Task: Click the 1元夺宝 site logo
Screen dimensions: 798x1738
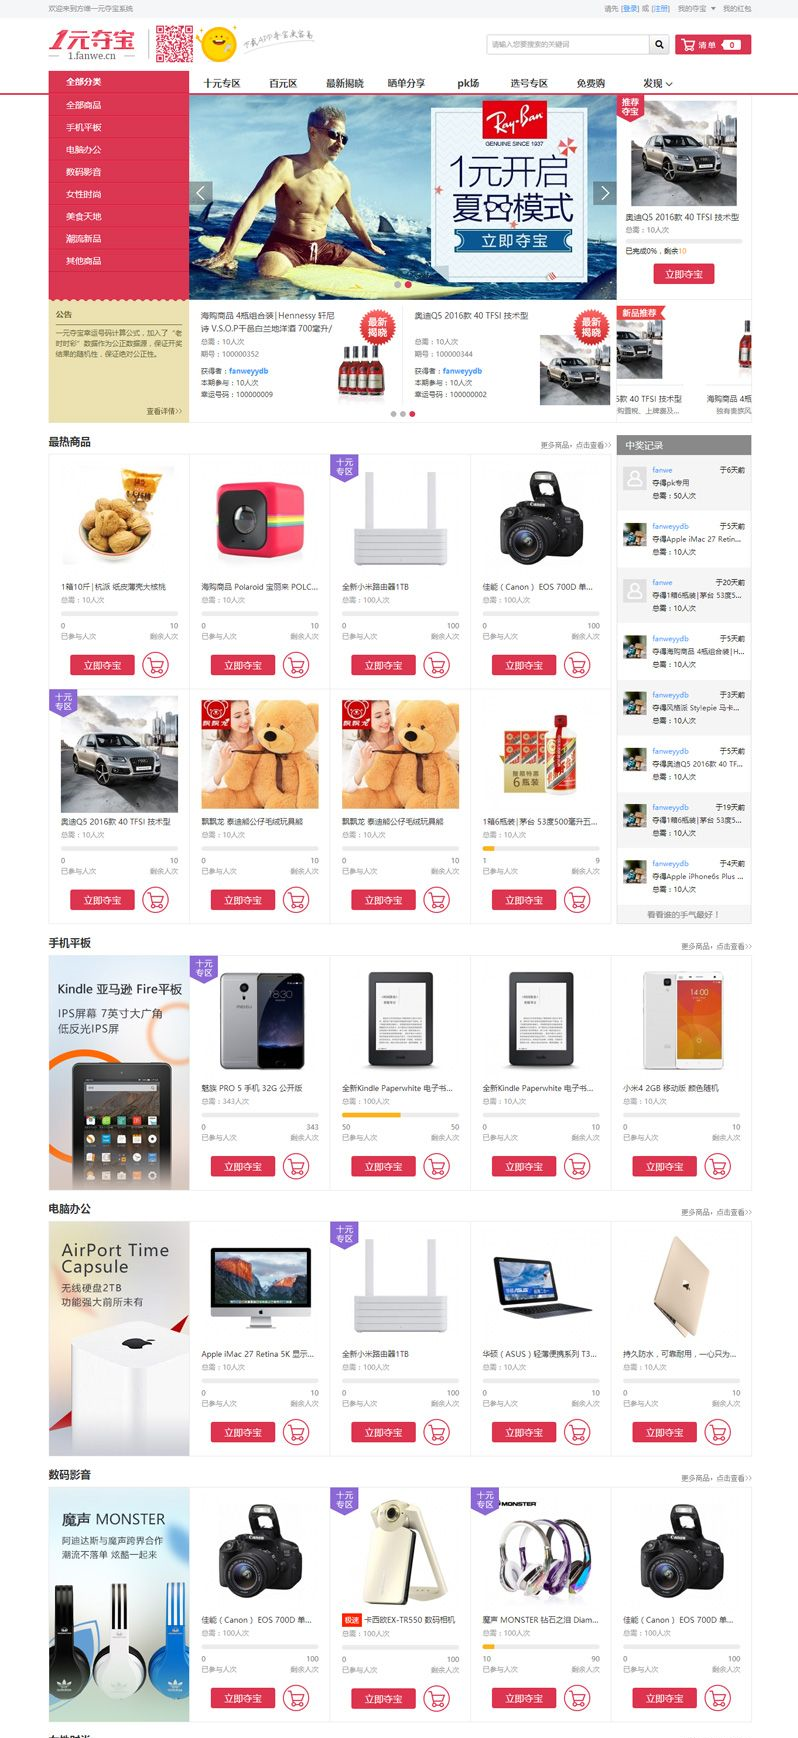Action: click(x=92, y=44)
